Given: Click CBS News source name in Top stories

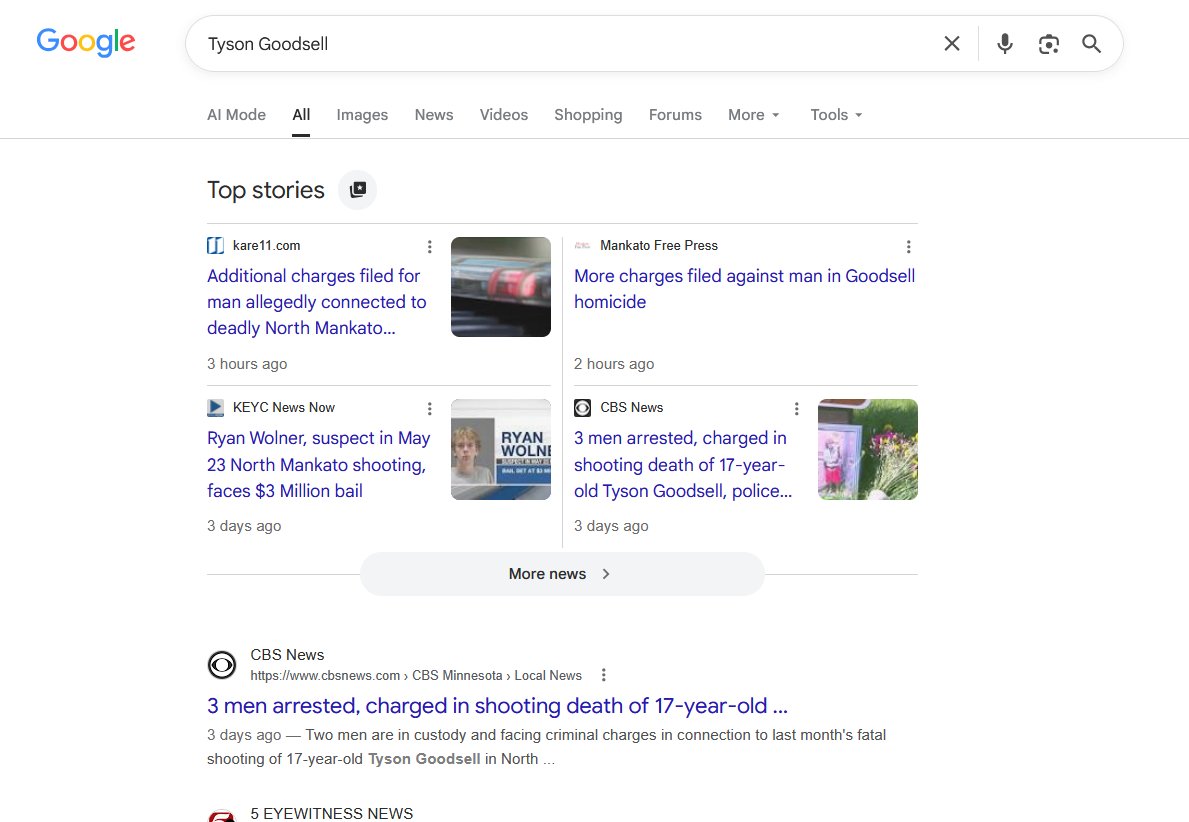Looking at the screenshot, I should pos(632,408).
